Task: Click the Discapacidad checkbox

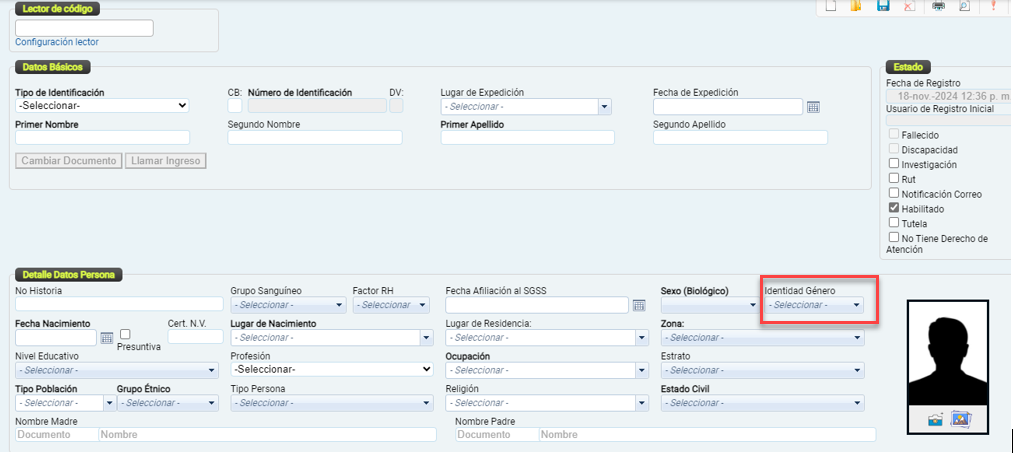Action: (x=894, y=149)
